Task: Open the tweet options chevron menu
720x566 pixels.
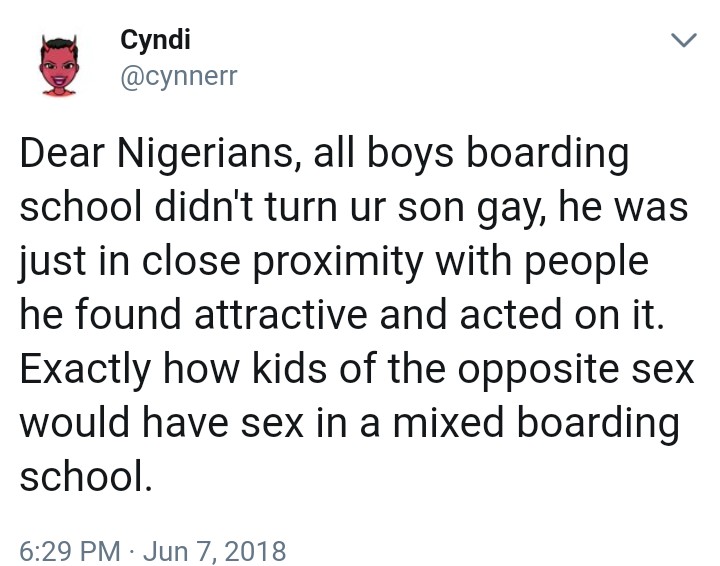Action: pyautogui.click(x=681, y=41)
